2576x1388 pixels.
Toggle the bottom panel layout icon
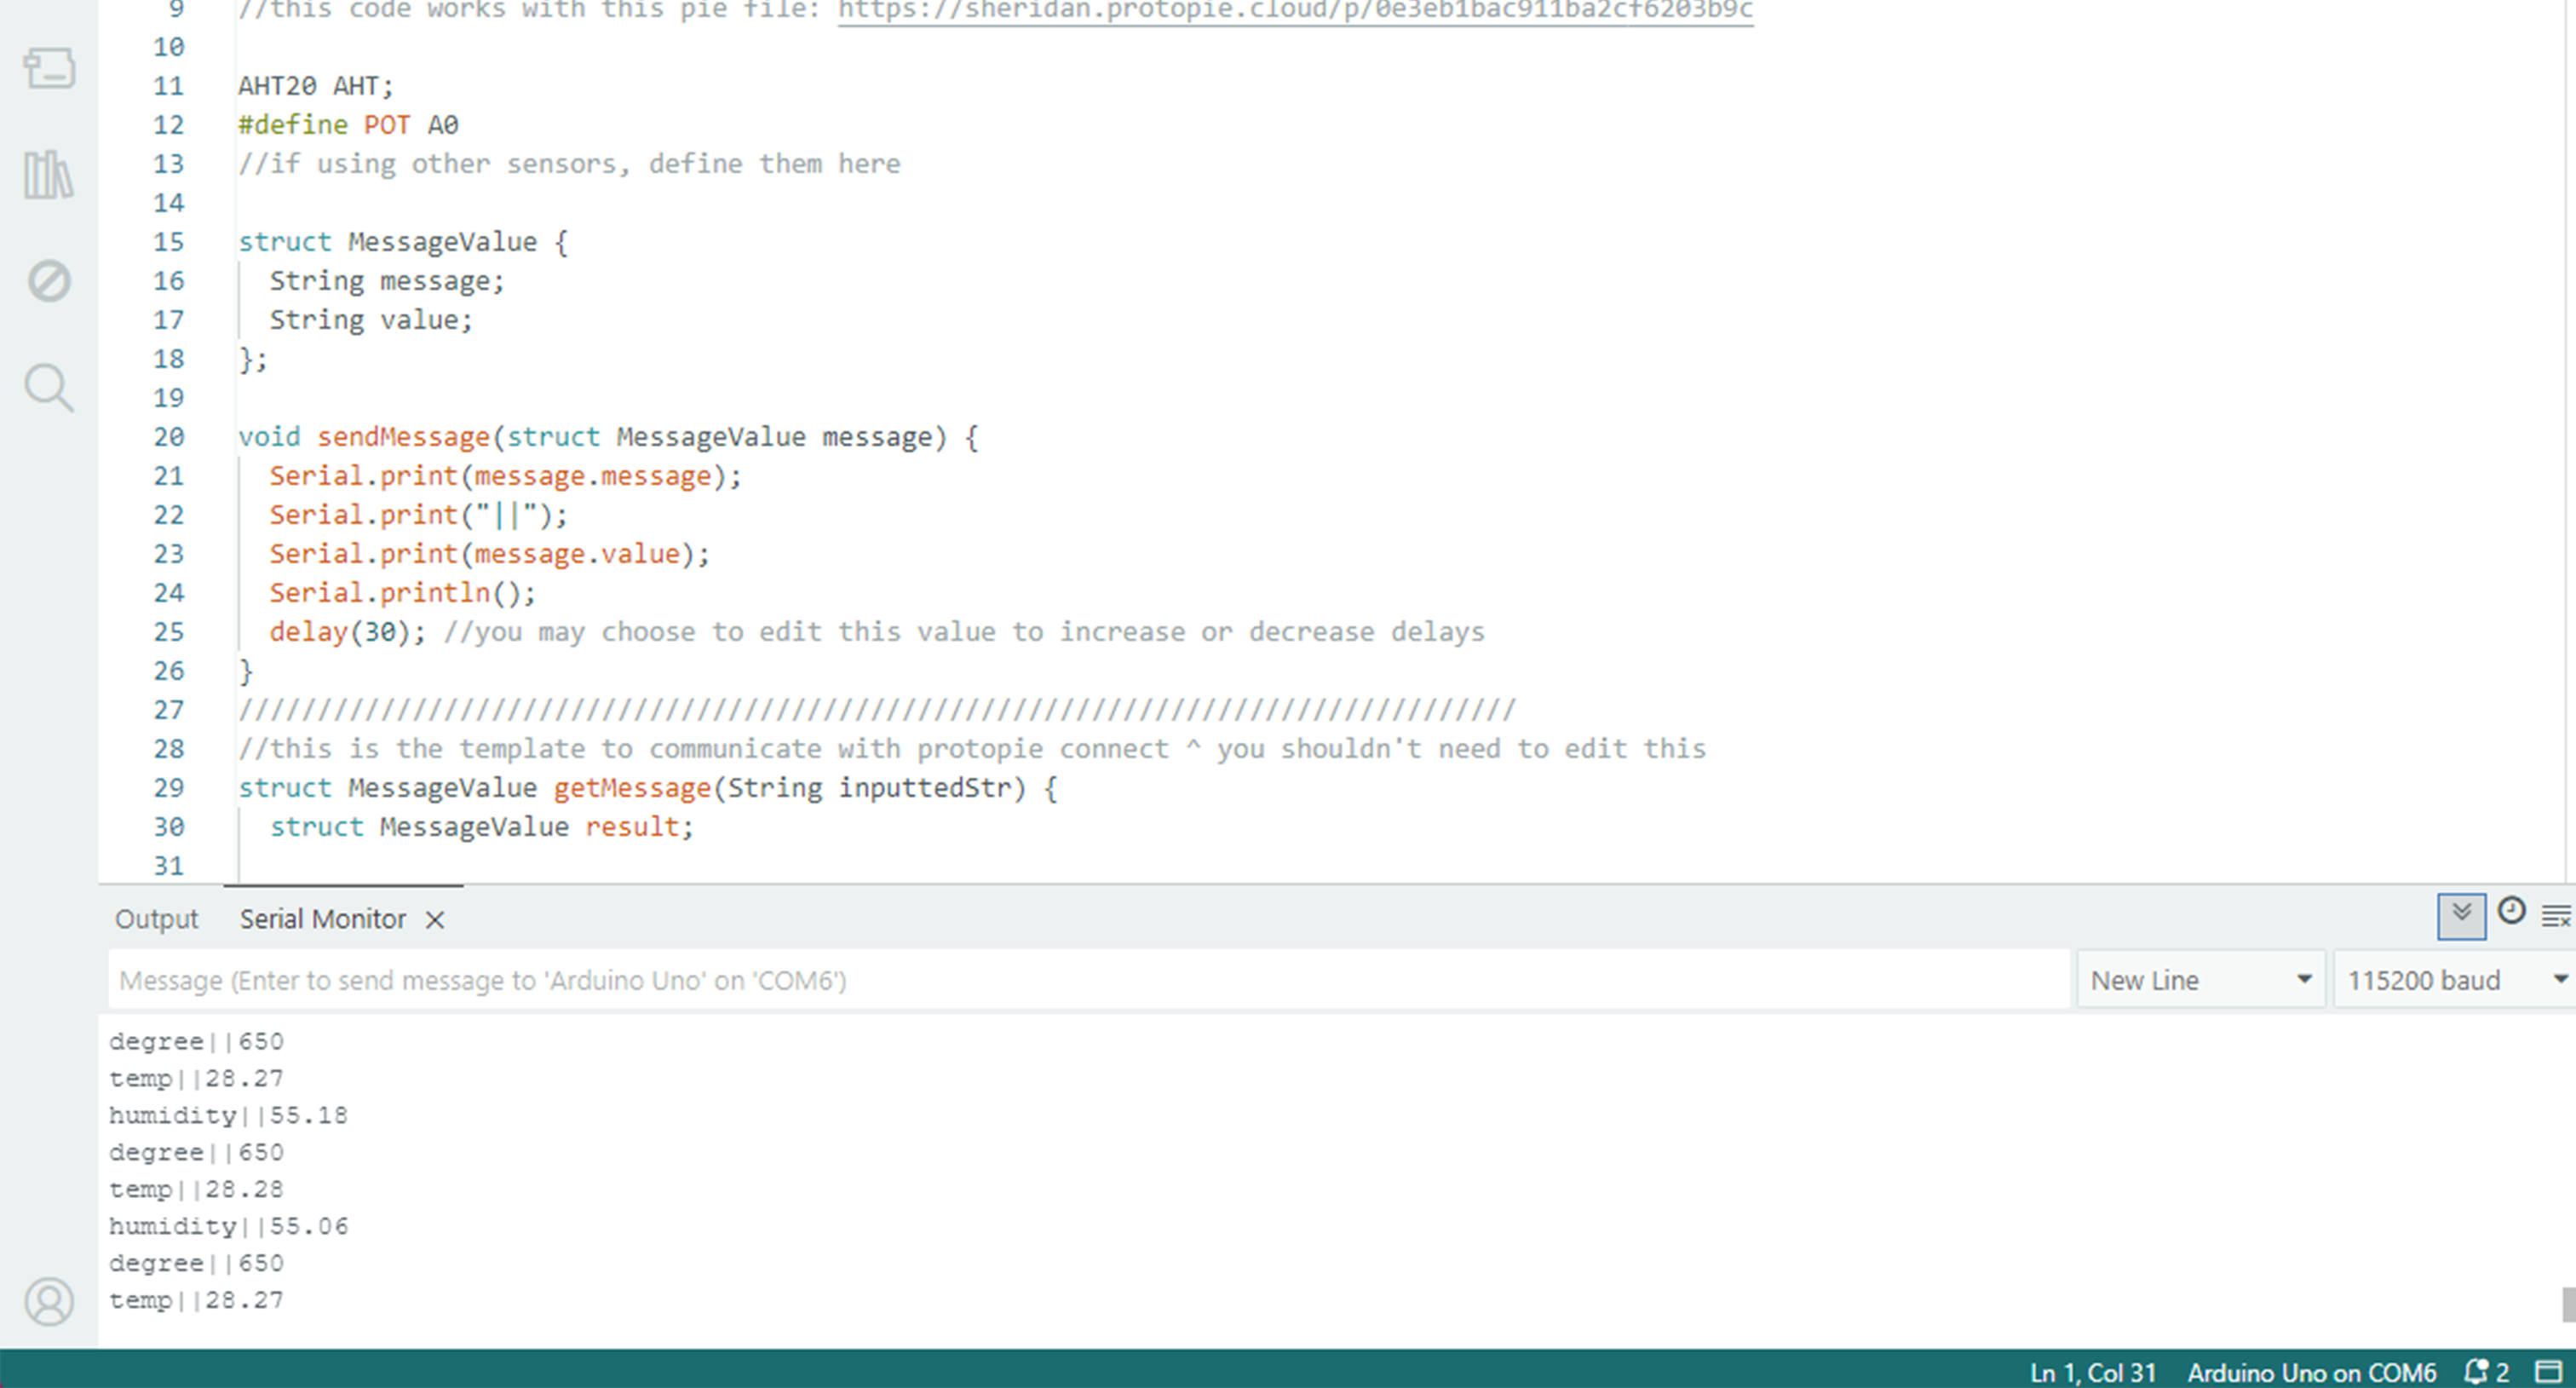[2549, 1372]
